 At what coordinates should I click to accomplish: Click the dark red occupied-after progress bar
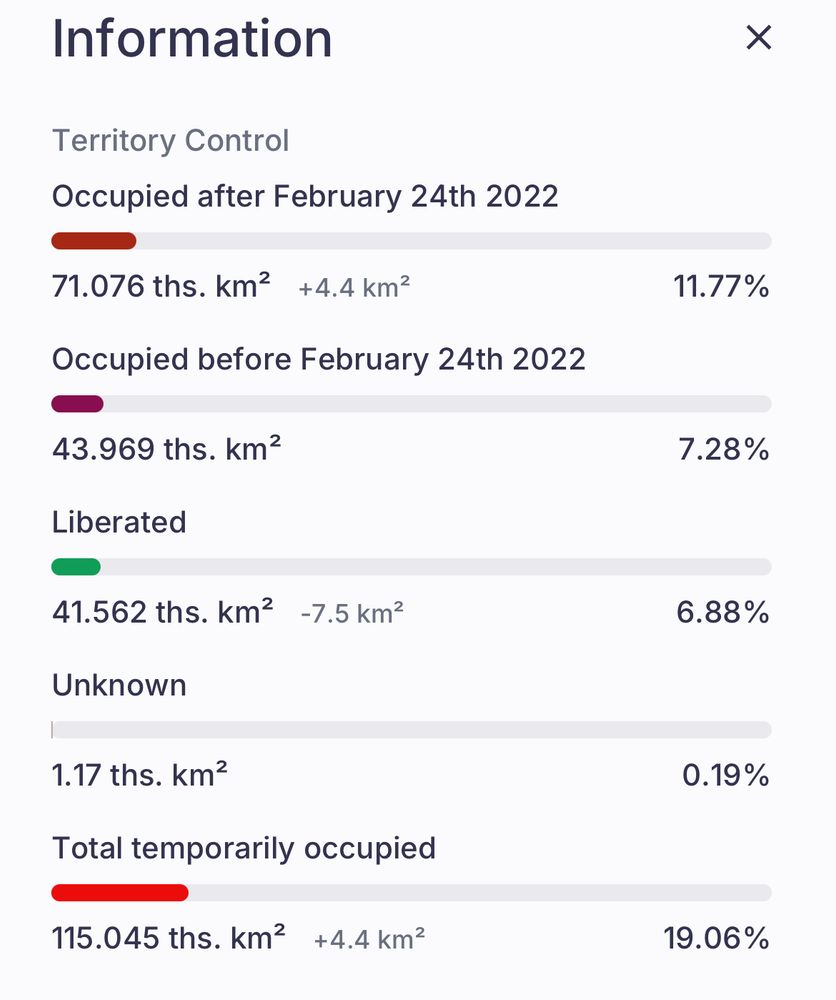(93, 241)
